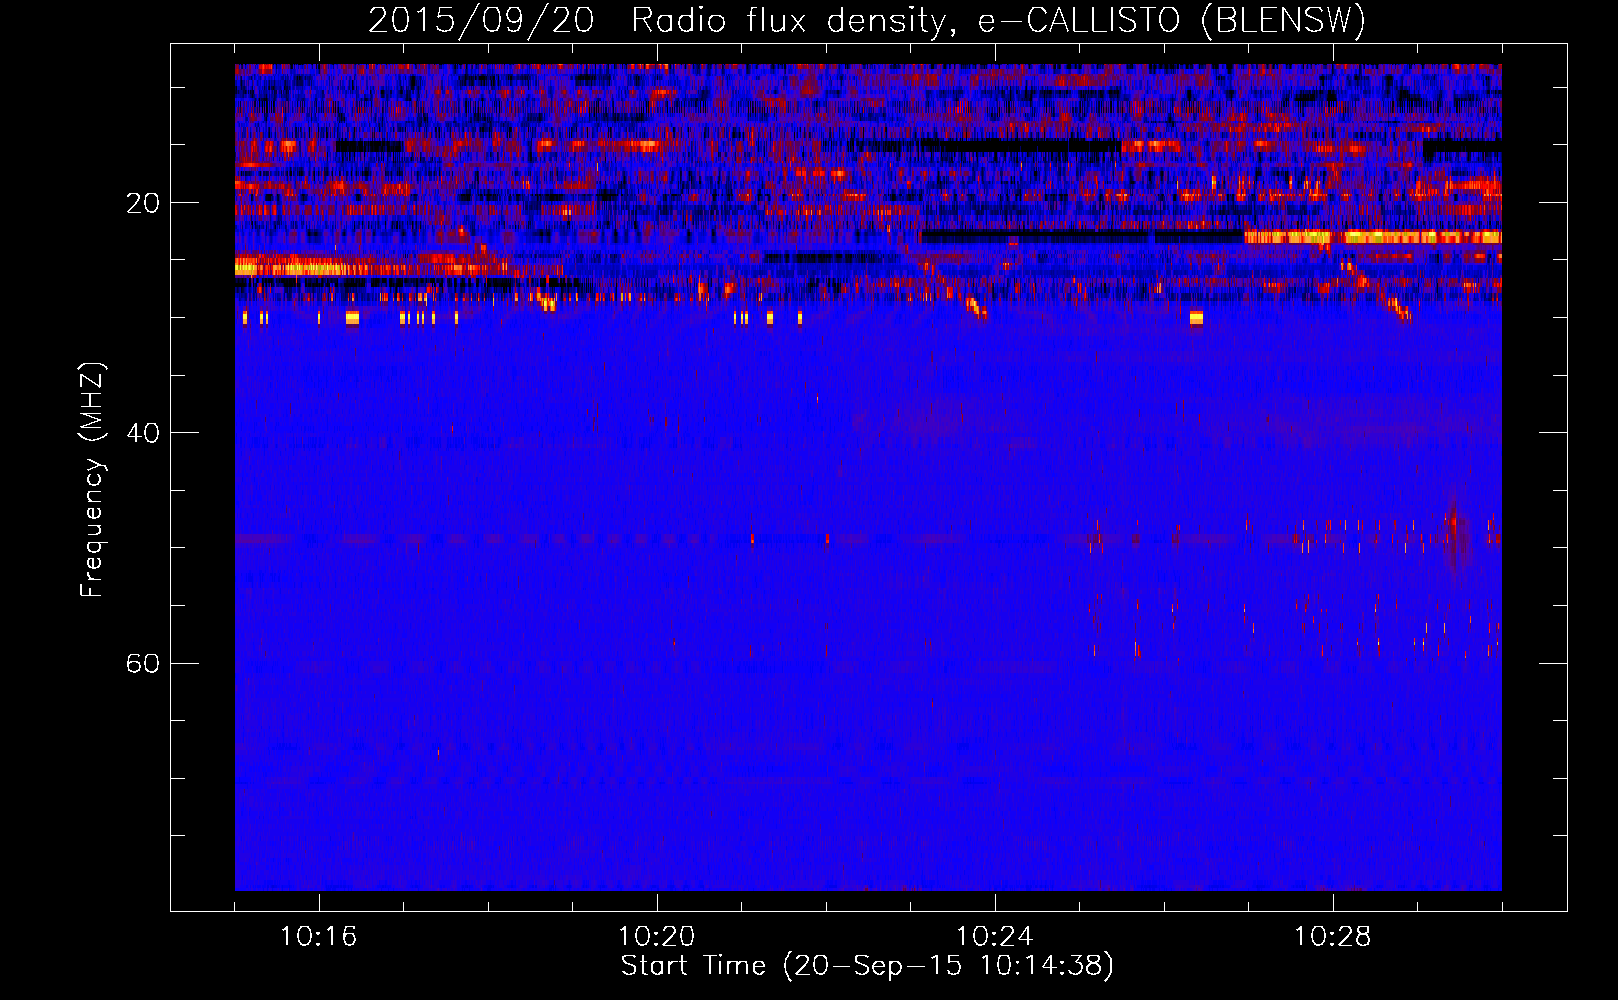Click the 'Frequency (MHZ)' axis label
The width and height of the screenshot is (1618, 1000).
click(92, 480)
